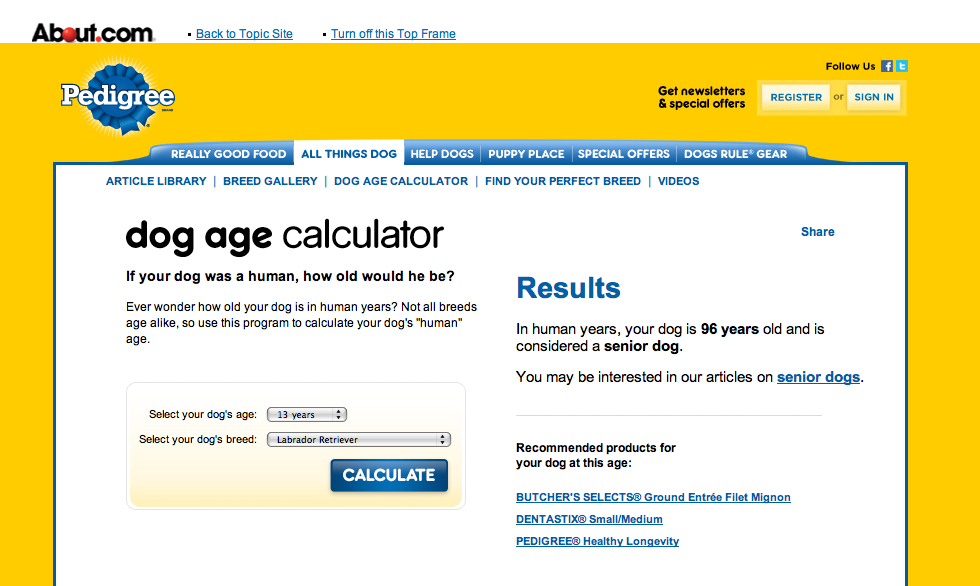Click the Pedigree rosette logo
This screenshot has width=980, height=586.
(118, 96)
